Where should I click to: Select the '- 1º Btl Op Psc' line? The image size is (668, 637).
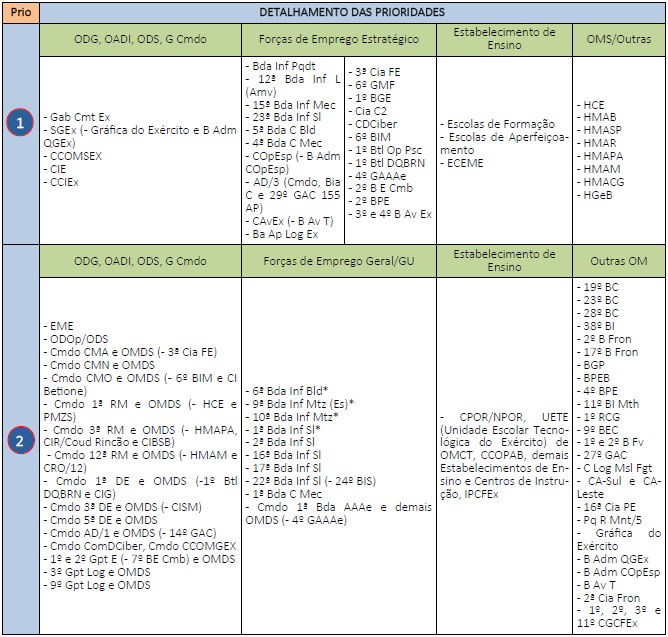pos(385,150)
